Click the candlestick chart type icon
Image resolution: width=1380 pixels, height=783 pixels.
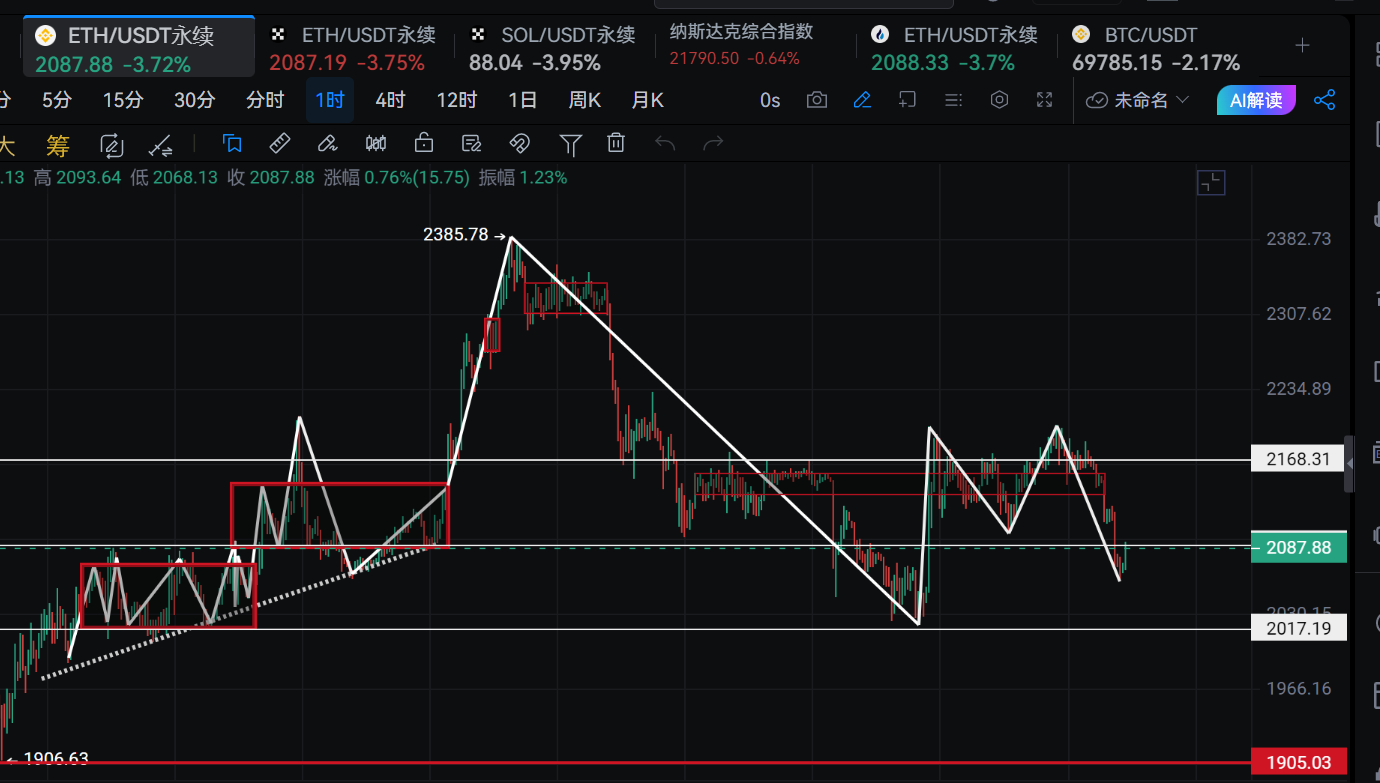[376, 144]
